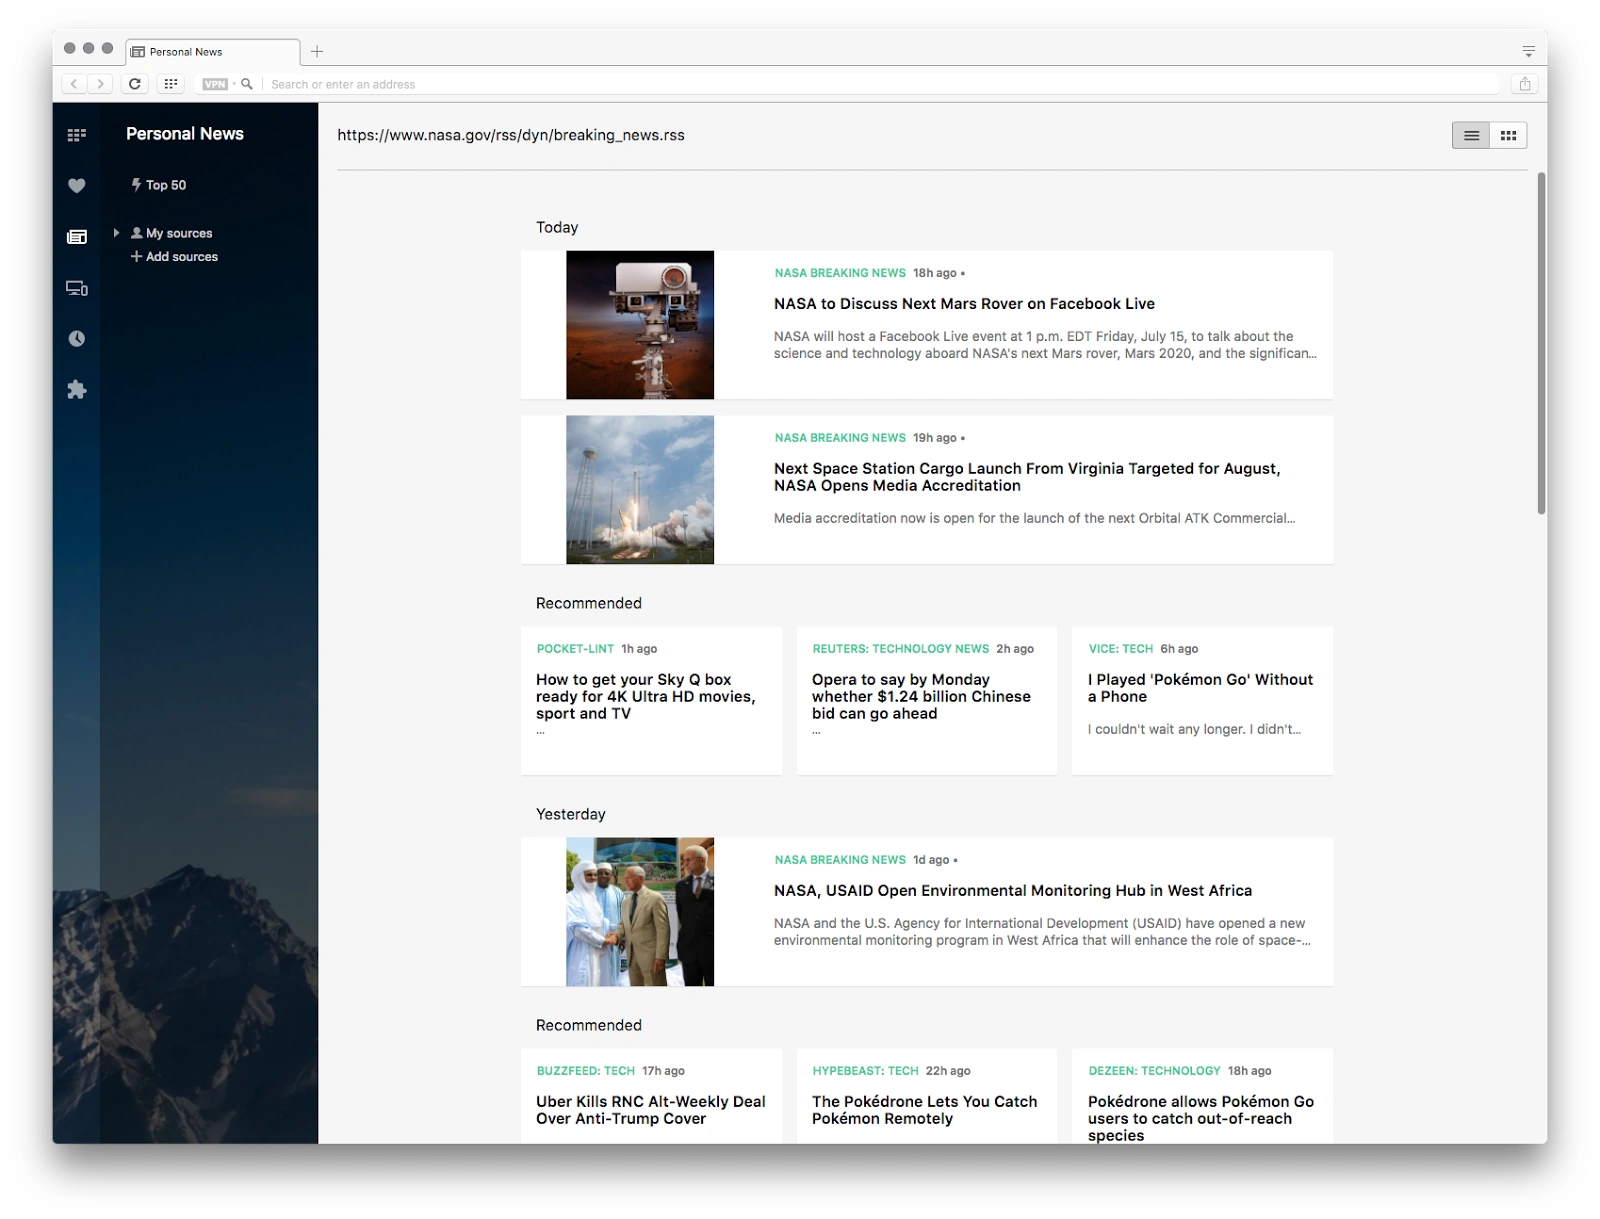
Task: Go back with the back arrow
Action: (x=74, y=84)
